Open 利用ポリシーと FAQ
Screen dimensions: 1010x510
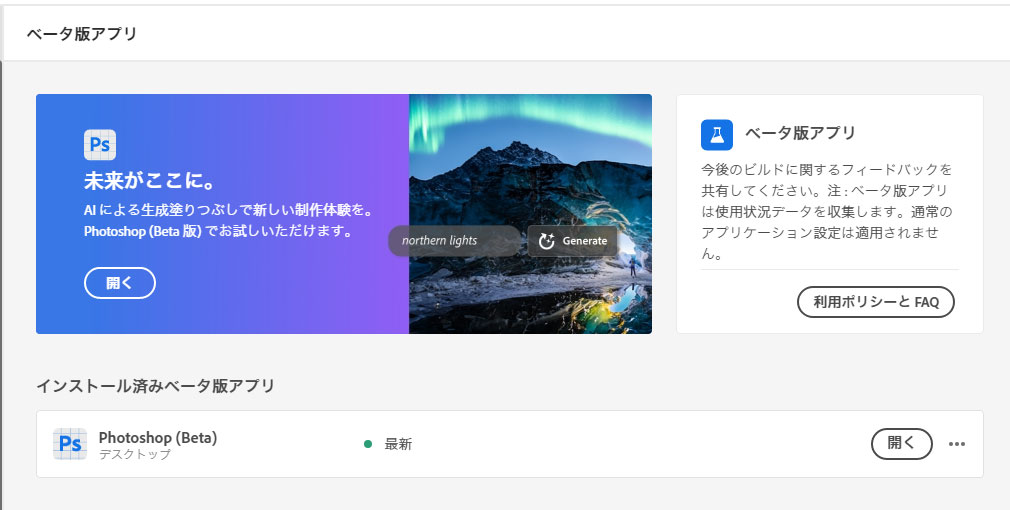click(875, 302)
